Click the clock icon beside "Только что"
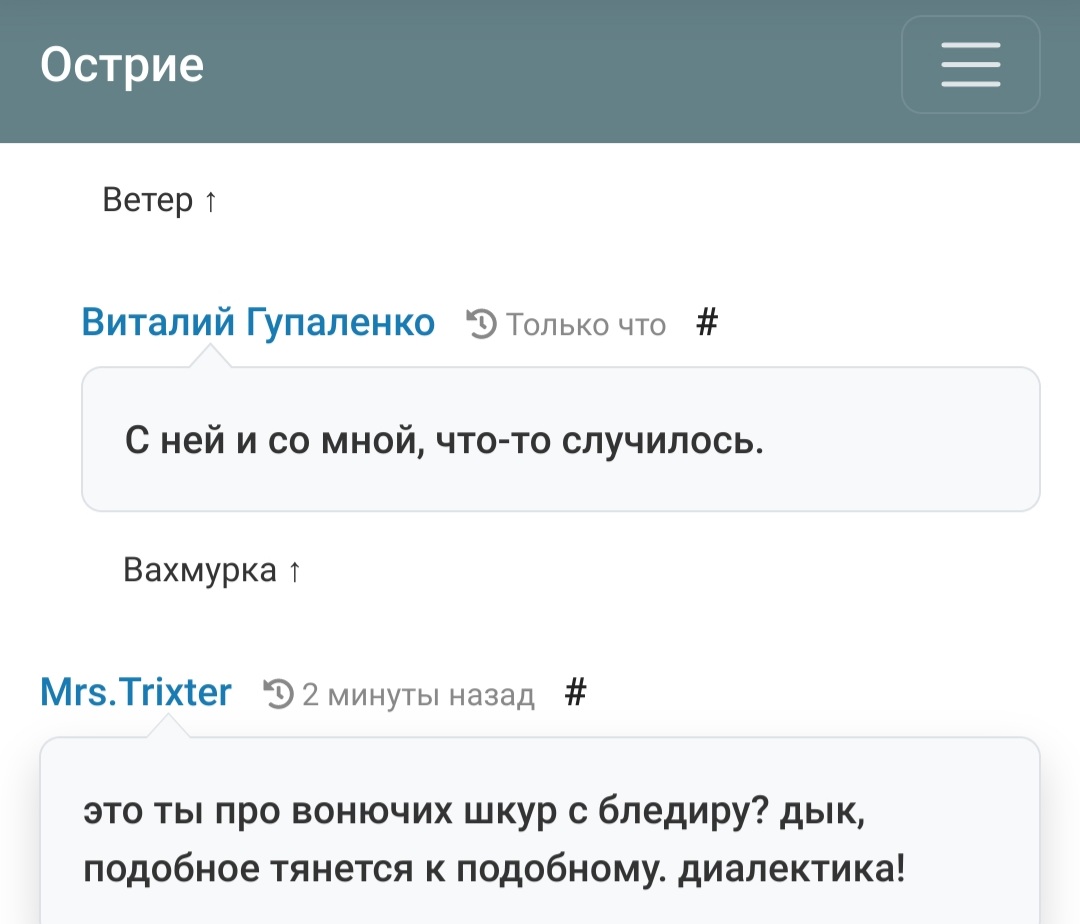The height and width of the screenshot is (924, 1080). pyautogui.click(x=481, y=324)
